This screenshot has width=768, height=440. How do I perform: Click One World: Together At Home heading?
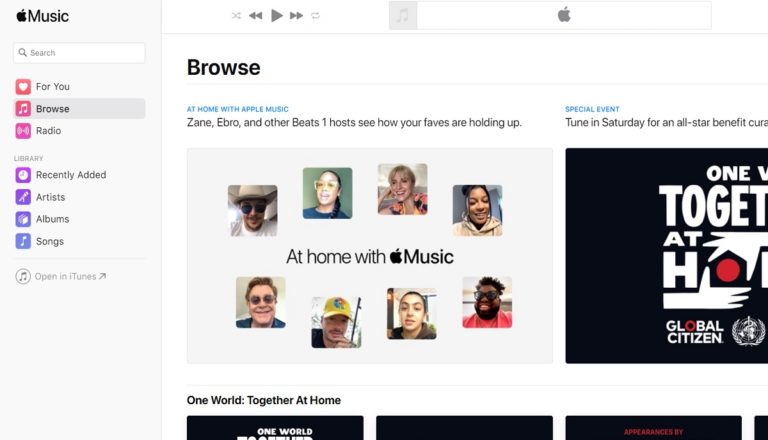click(x=264, y=400)
